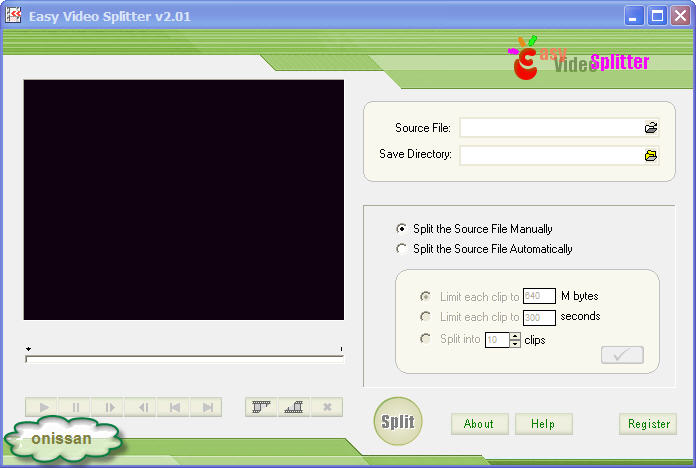
Task: Open the About dialog
Action: [479, 424]
